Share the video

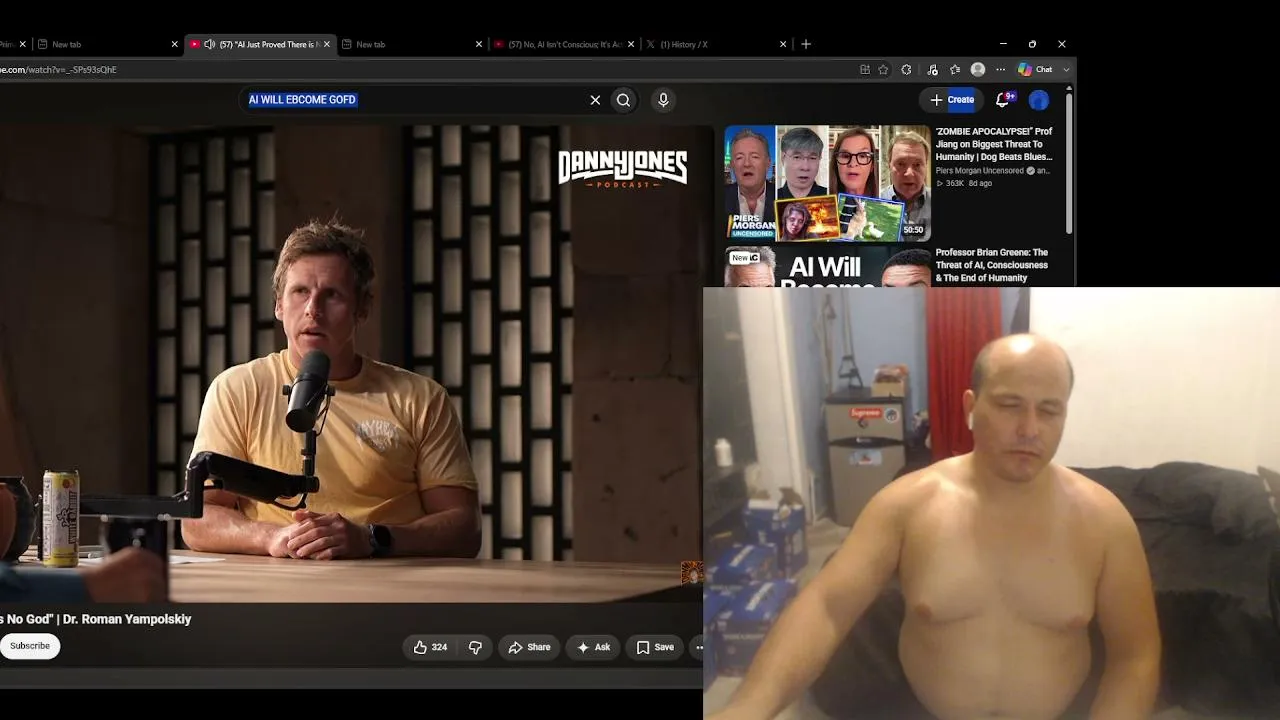[x=529, y=647]
